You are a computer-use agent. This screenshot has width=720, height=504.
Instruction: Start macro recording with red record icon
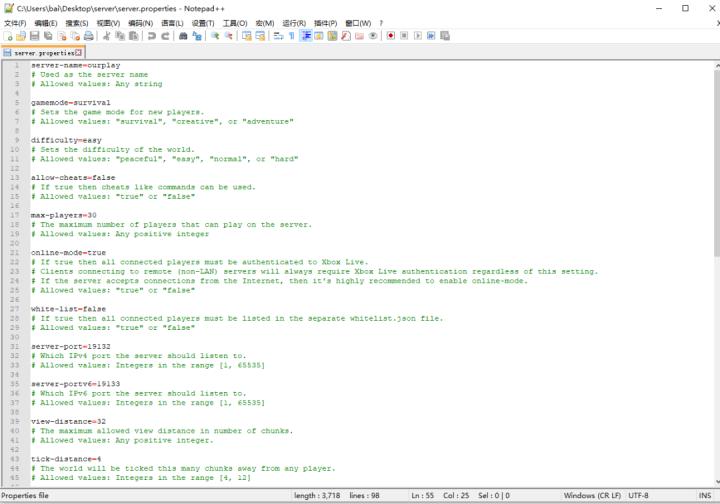coord(391,36)
